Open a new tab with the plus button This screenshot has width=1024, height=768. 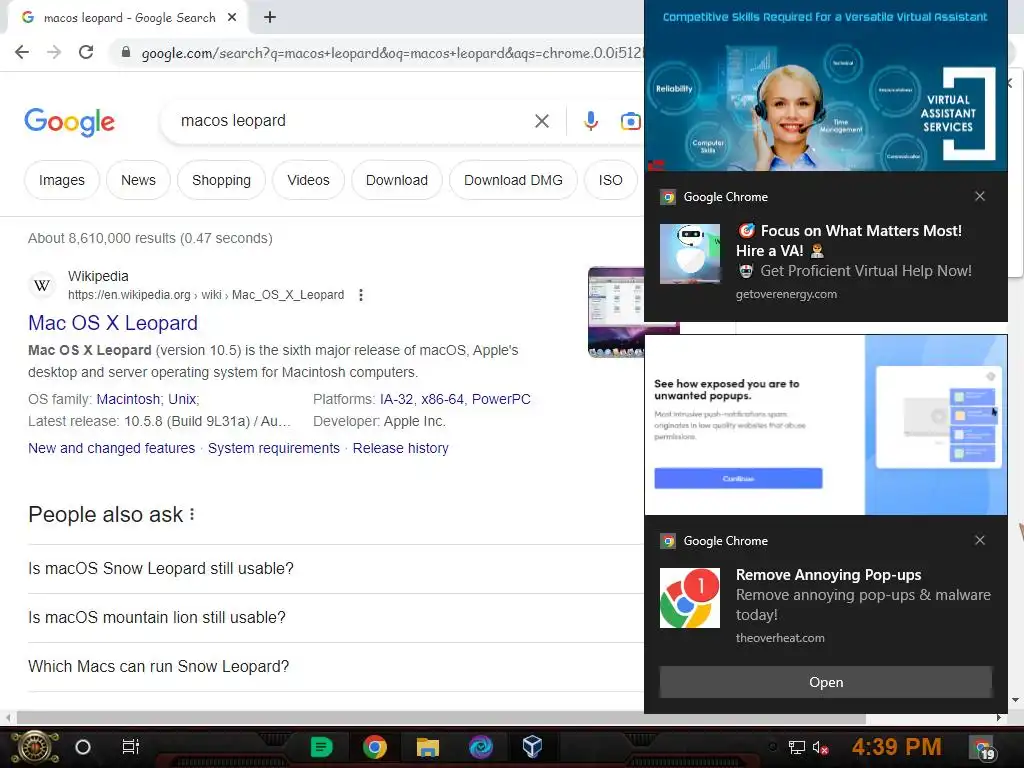[270, 18]
